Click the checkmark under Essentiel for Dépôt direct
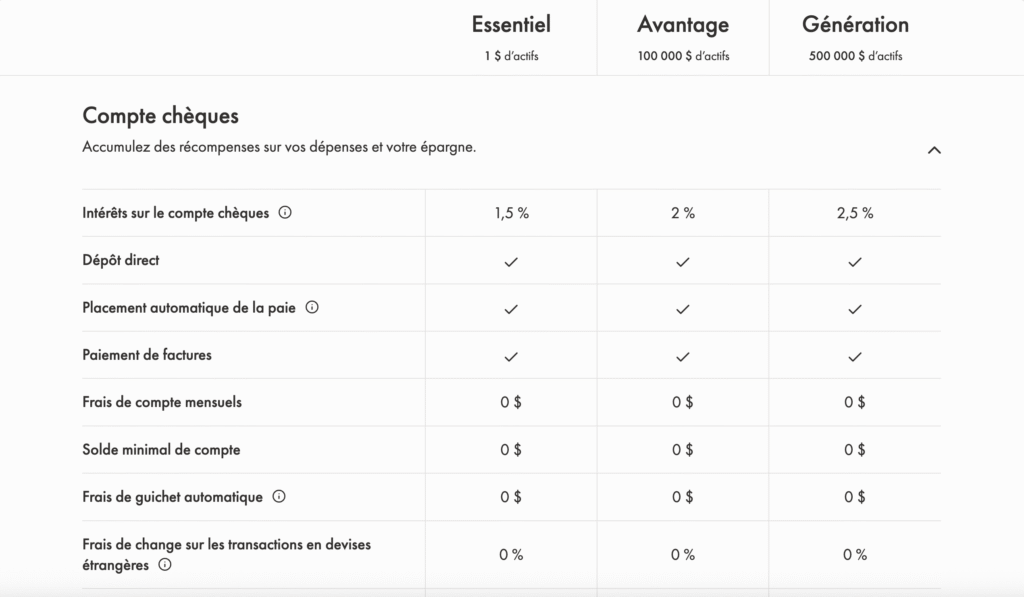This screenshot has height=597, width=1024. [x=511, y=261]
